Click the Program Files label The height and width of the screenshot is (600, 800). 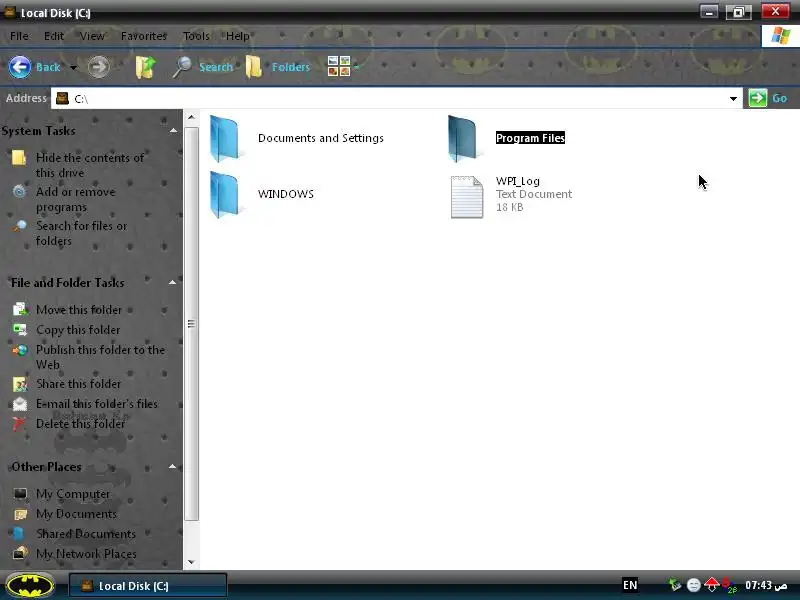click(x=530, y=138)
